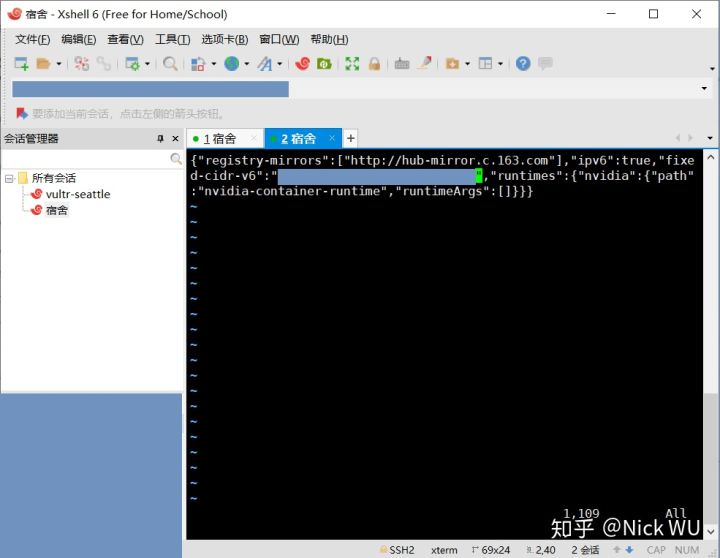This screenshot has width=720, height=558.
Task: Click the highlight pen toolbar icon
Action: click(x=425, y=63)
